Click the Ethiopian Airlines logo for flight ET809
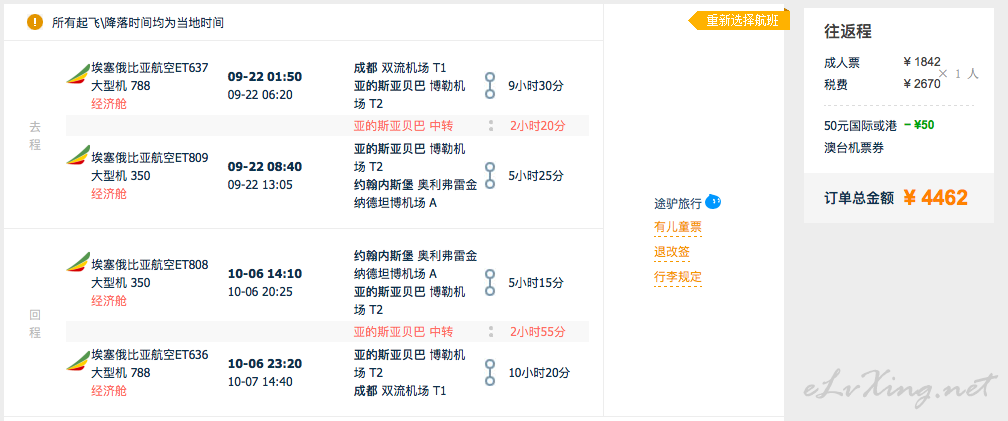Screen dimensions: 1008x421 pos(78,155)
